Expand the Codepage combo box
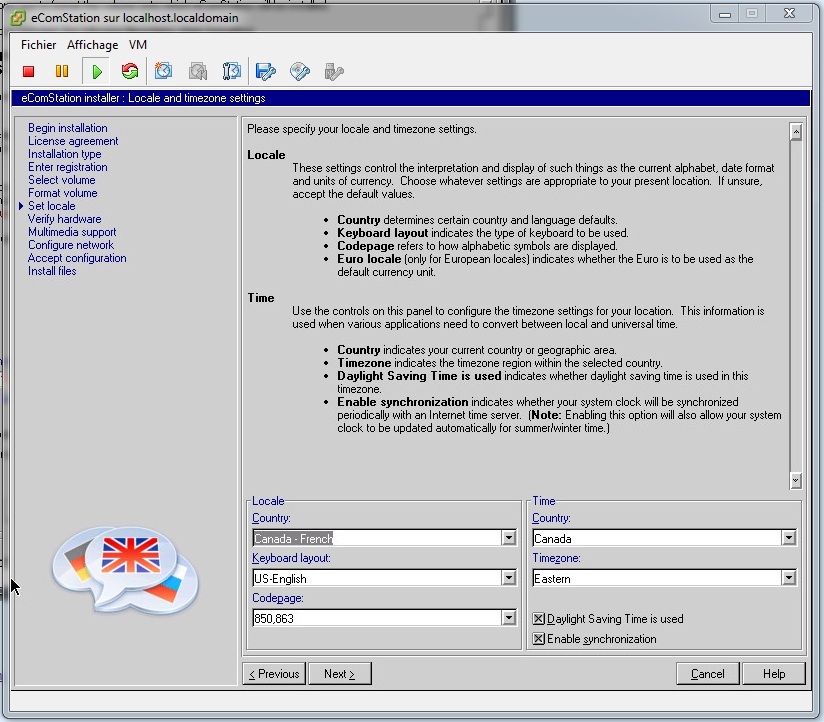Screen dimensions: 824x722 point(509,618)
